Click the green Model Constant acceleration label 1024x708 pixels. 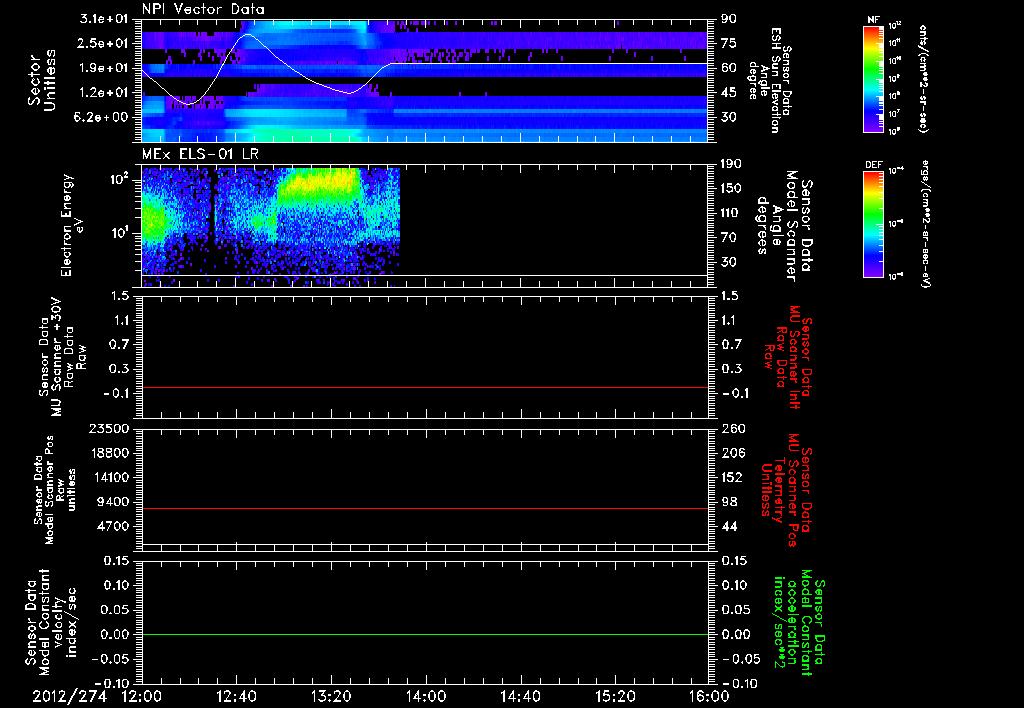[x=798, y=620]
